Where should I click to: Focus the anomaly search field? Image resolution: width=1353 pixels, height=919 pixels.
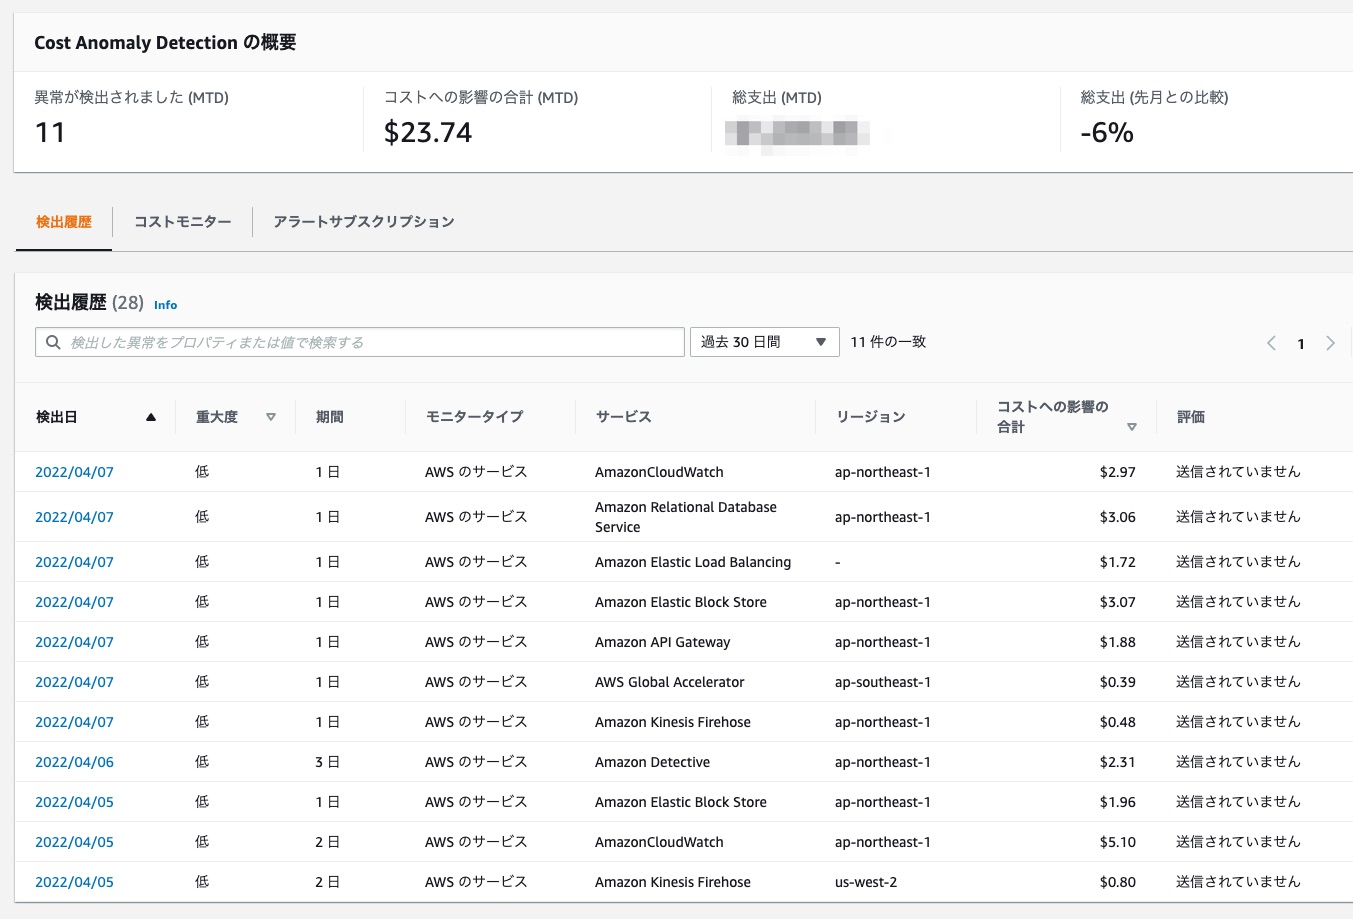tap(360, 342)
